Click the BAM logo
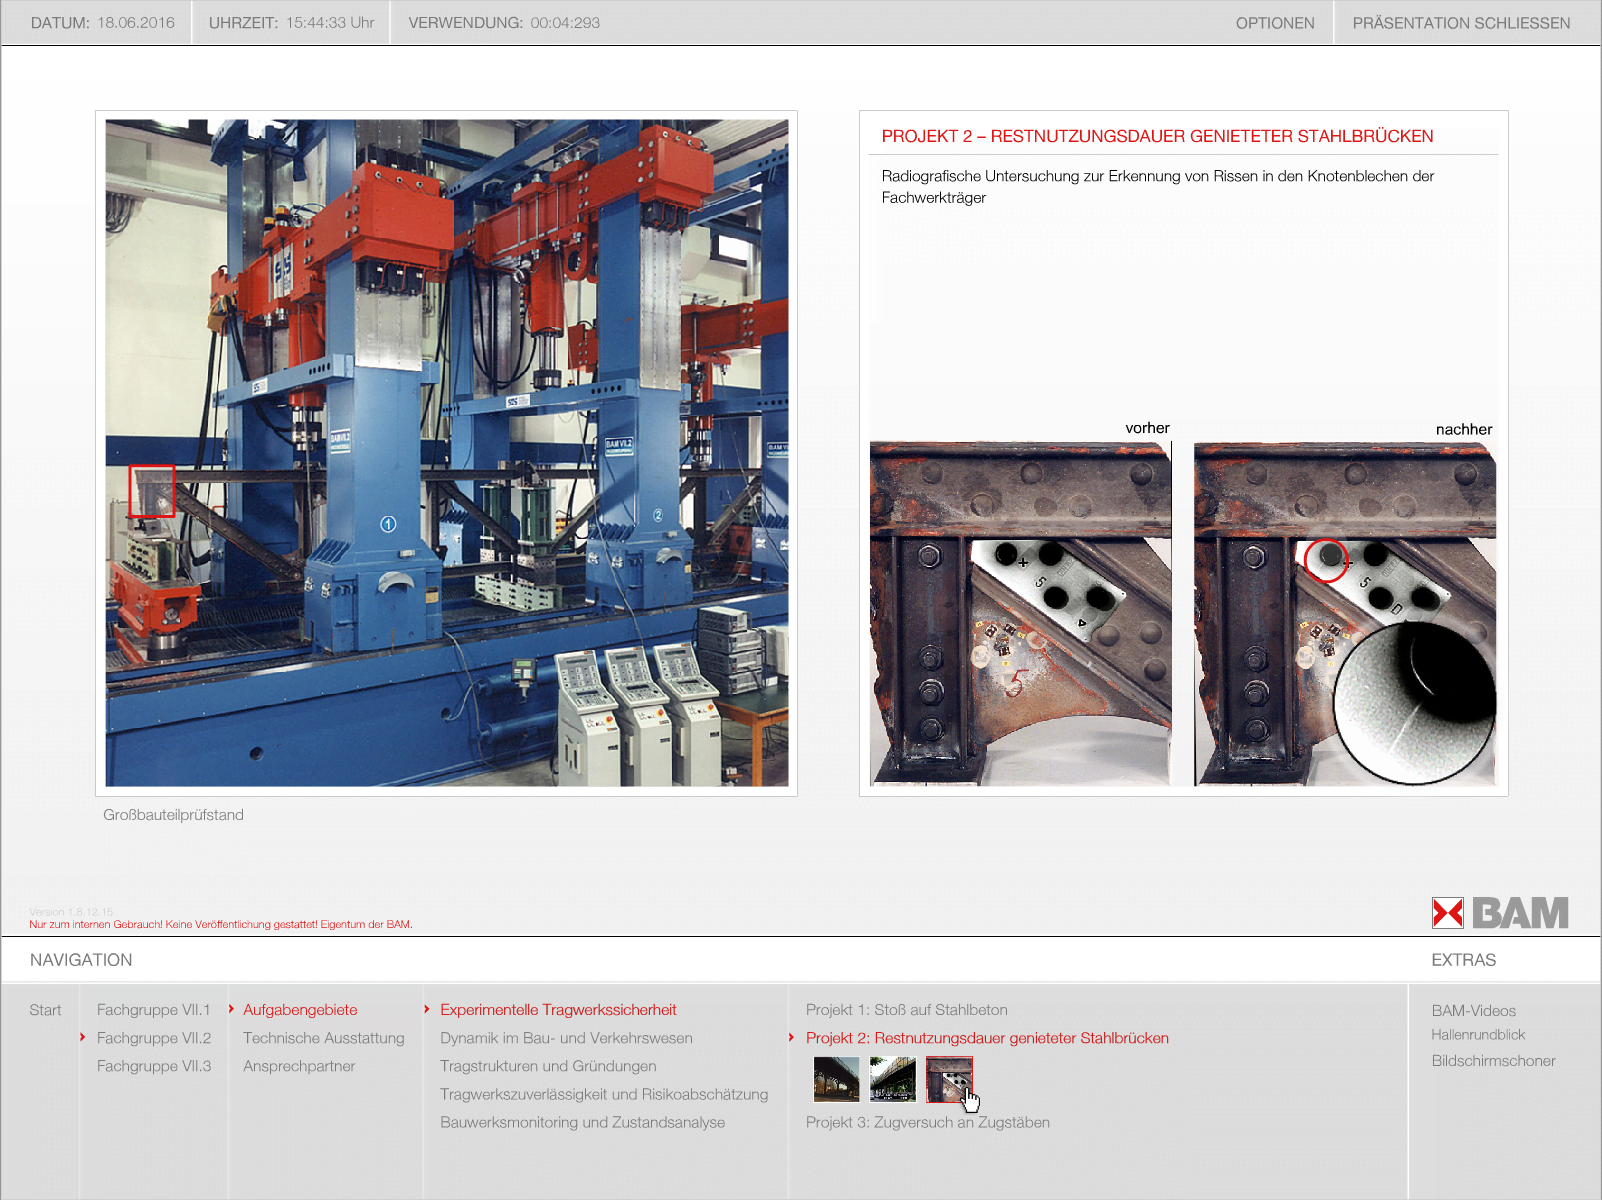The width and height of the screenshot is (1602, 1200). [1500, 913]
